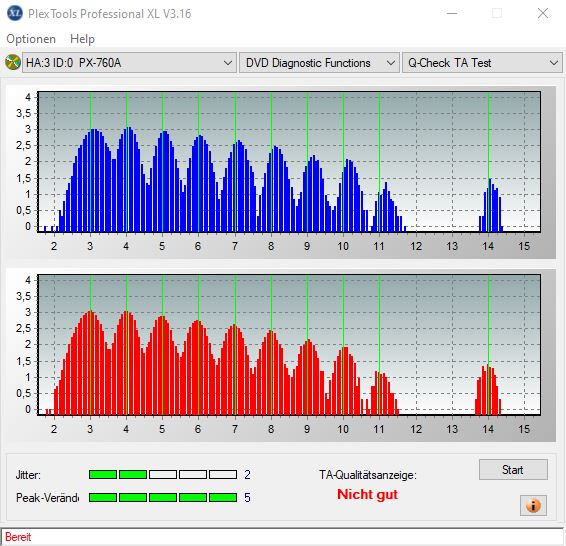Screen dimensions: 566x546
Task: Click the Peak-Veränderung level indicator bar
Action: click(163, 498)
